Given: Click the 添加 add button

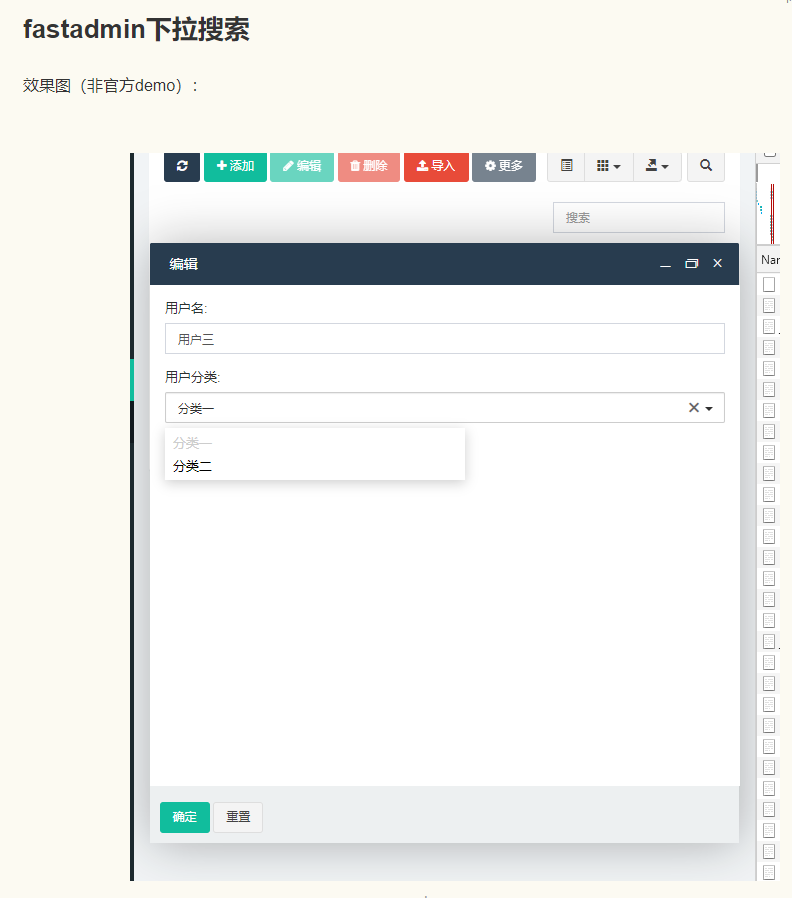Looking at the screenshot, I should [235, 167].
